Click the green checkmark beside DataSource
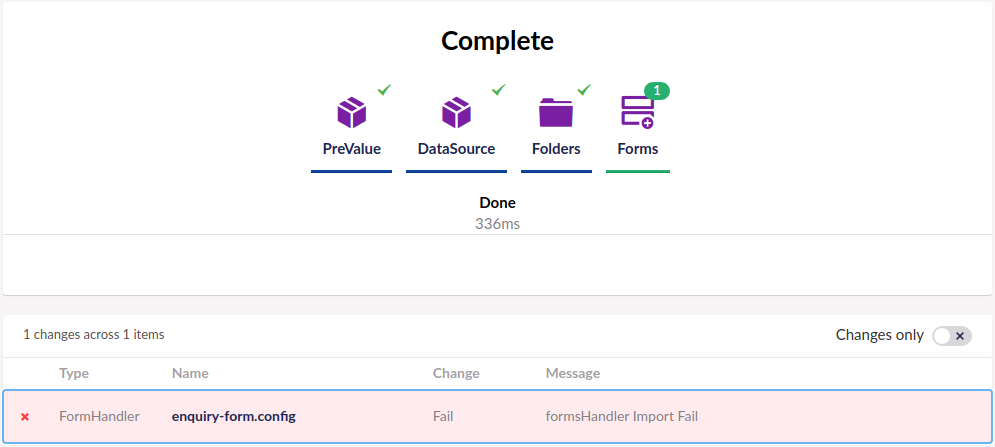Image resolution: width=995 pixels, height=447 pixels. click(498, 90)
